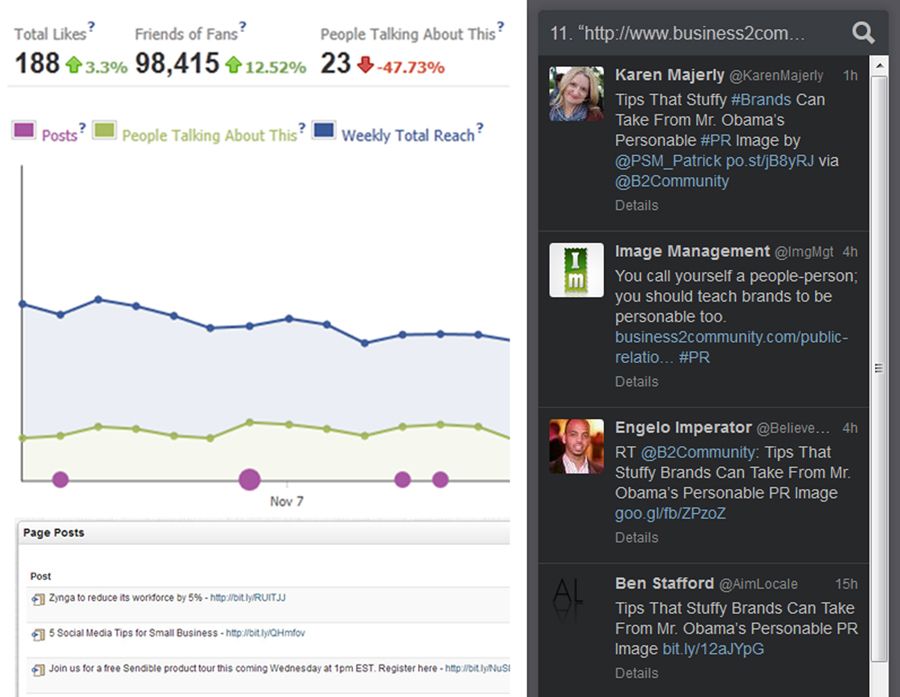Click Engelo Imperator's profile picture
Image resolution: width=900 pixels, height=697 pixels.
point(576,446)
